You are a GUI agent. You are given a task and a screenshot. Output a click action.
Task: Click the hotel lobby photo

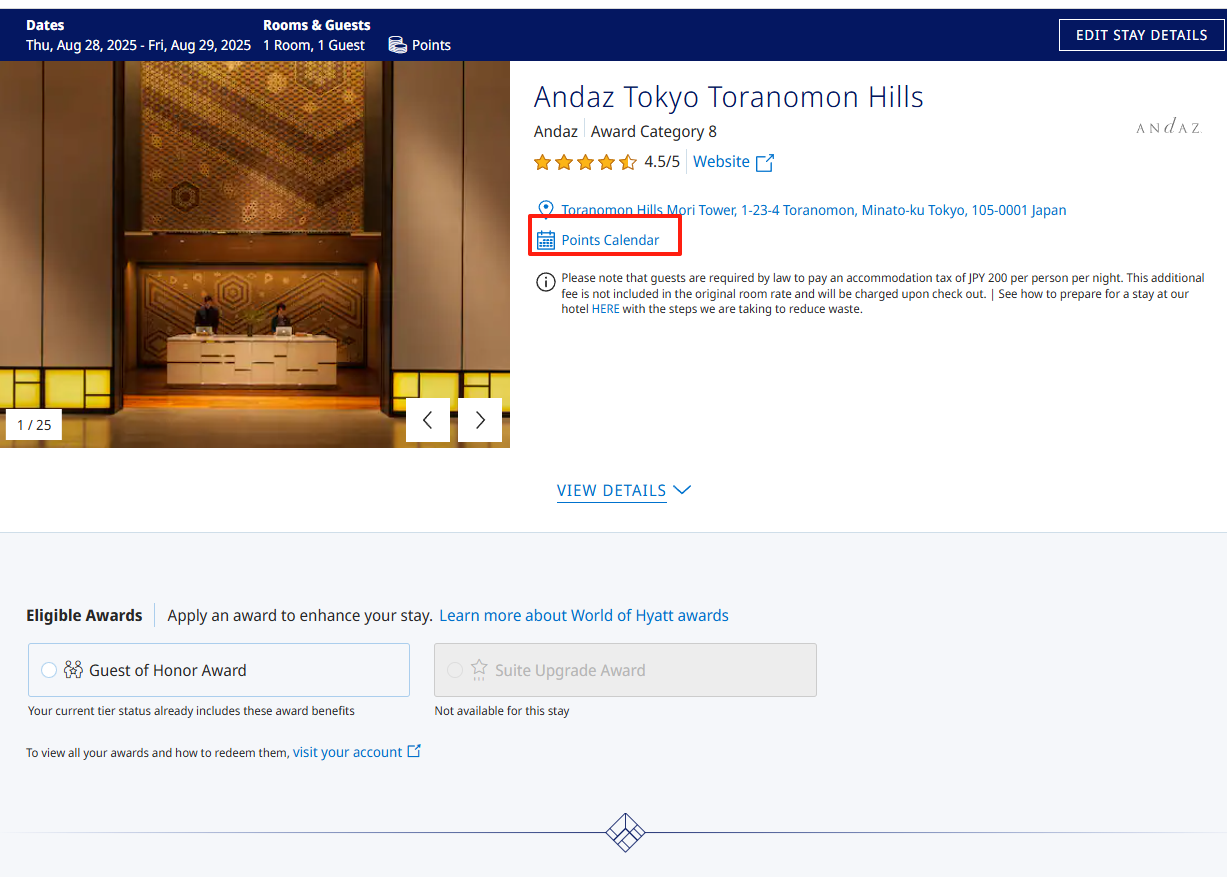[255, 254]
